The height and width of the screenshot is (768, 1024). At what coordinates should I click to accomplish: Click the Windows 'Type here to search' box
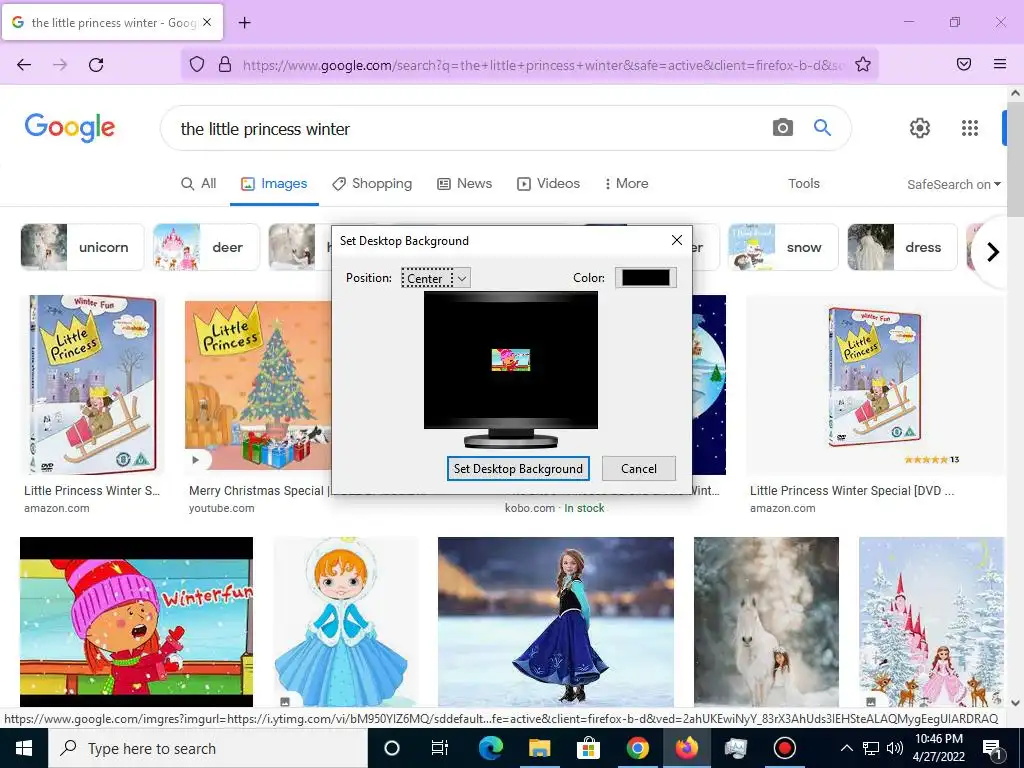[208, 748]
